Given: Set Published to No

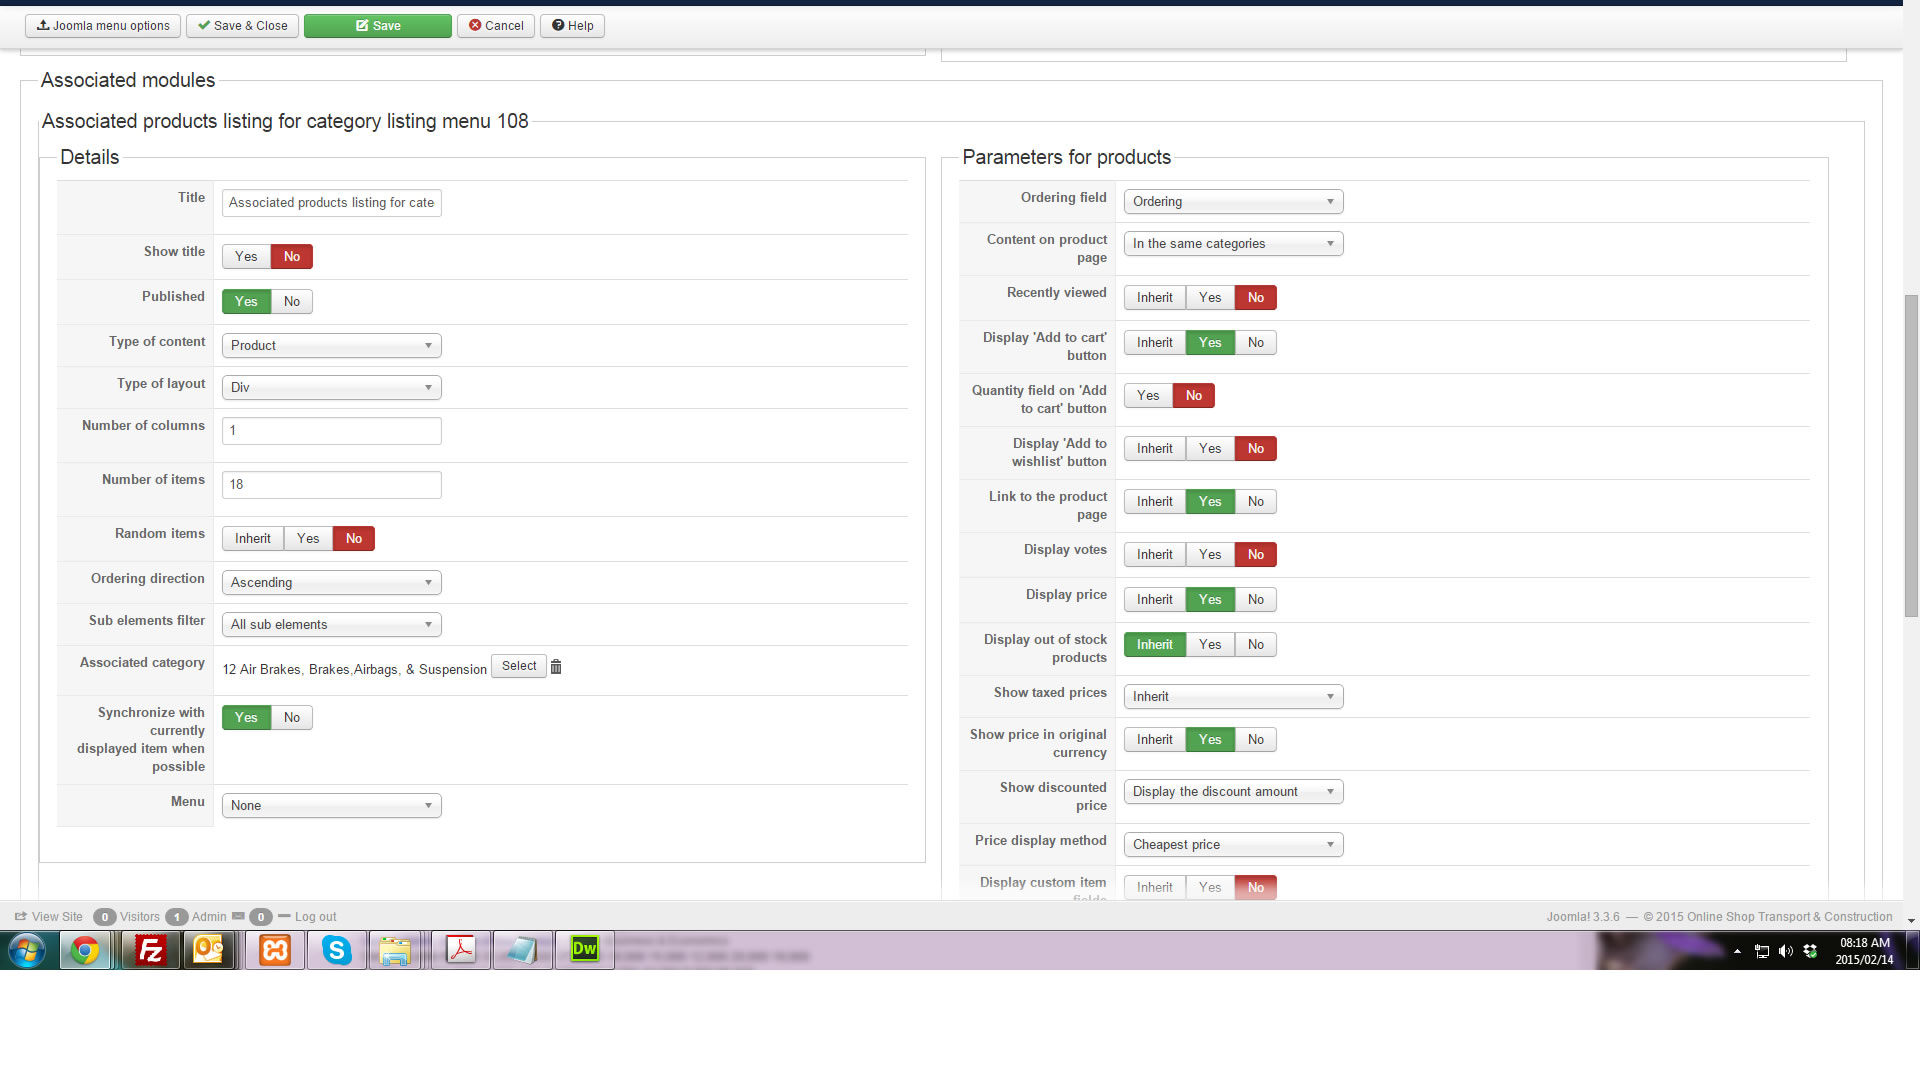Looking at the screenshot, I should click(291, 302).
